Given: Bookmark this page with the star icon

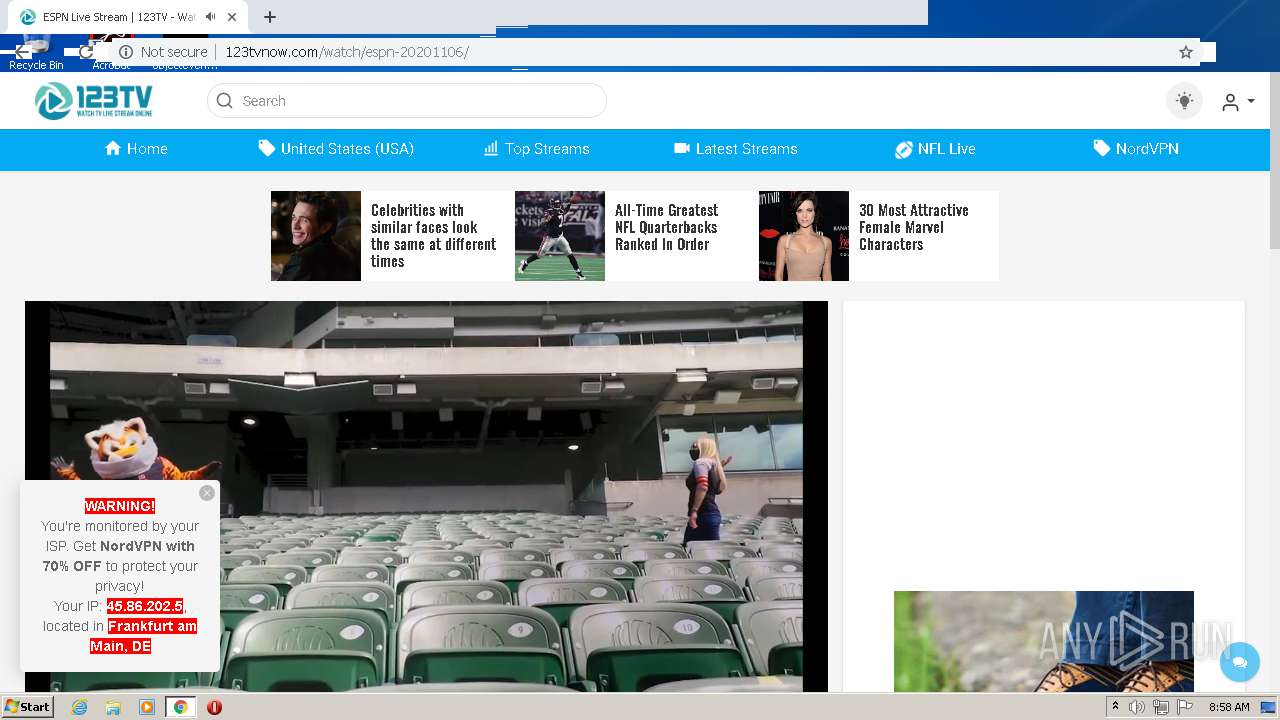Looking at the screenshot, I should tap(1186, 52).
